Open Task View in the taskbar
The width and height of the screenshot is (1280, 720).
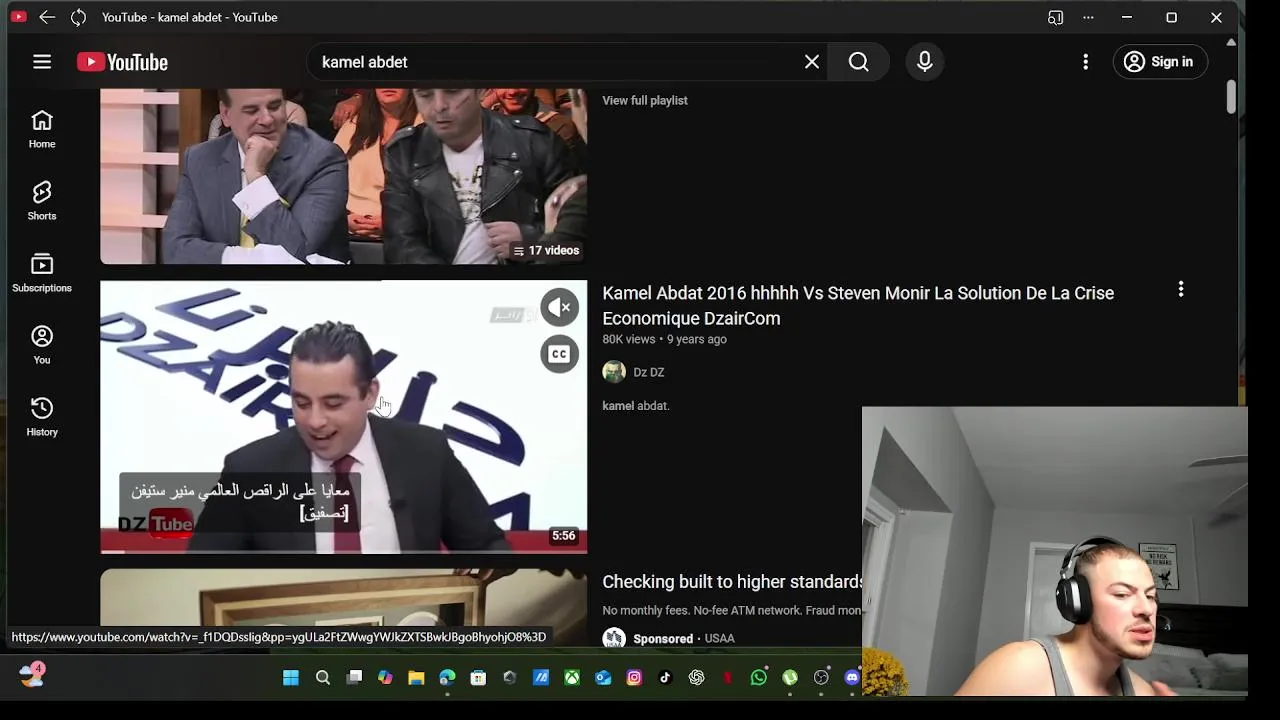tap(354, 678)
